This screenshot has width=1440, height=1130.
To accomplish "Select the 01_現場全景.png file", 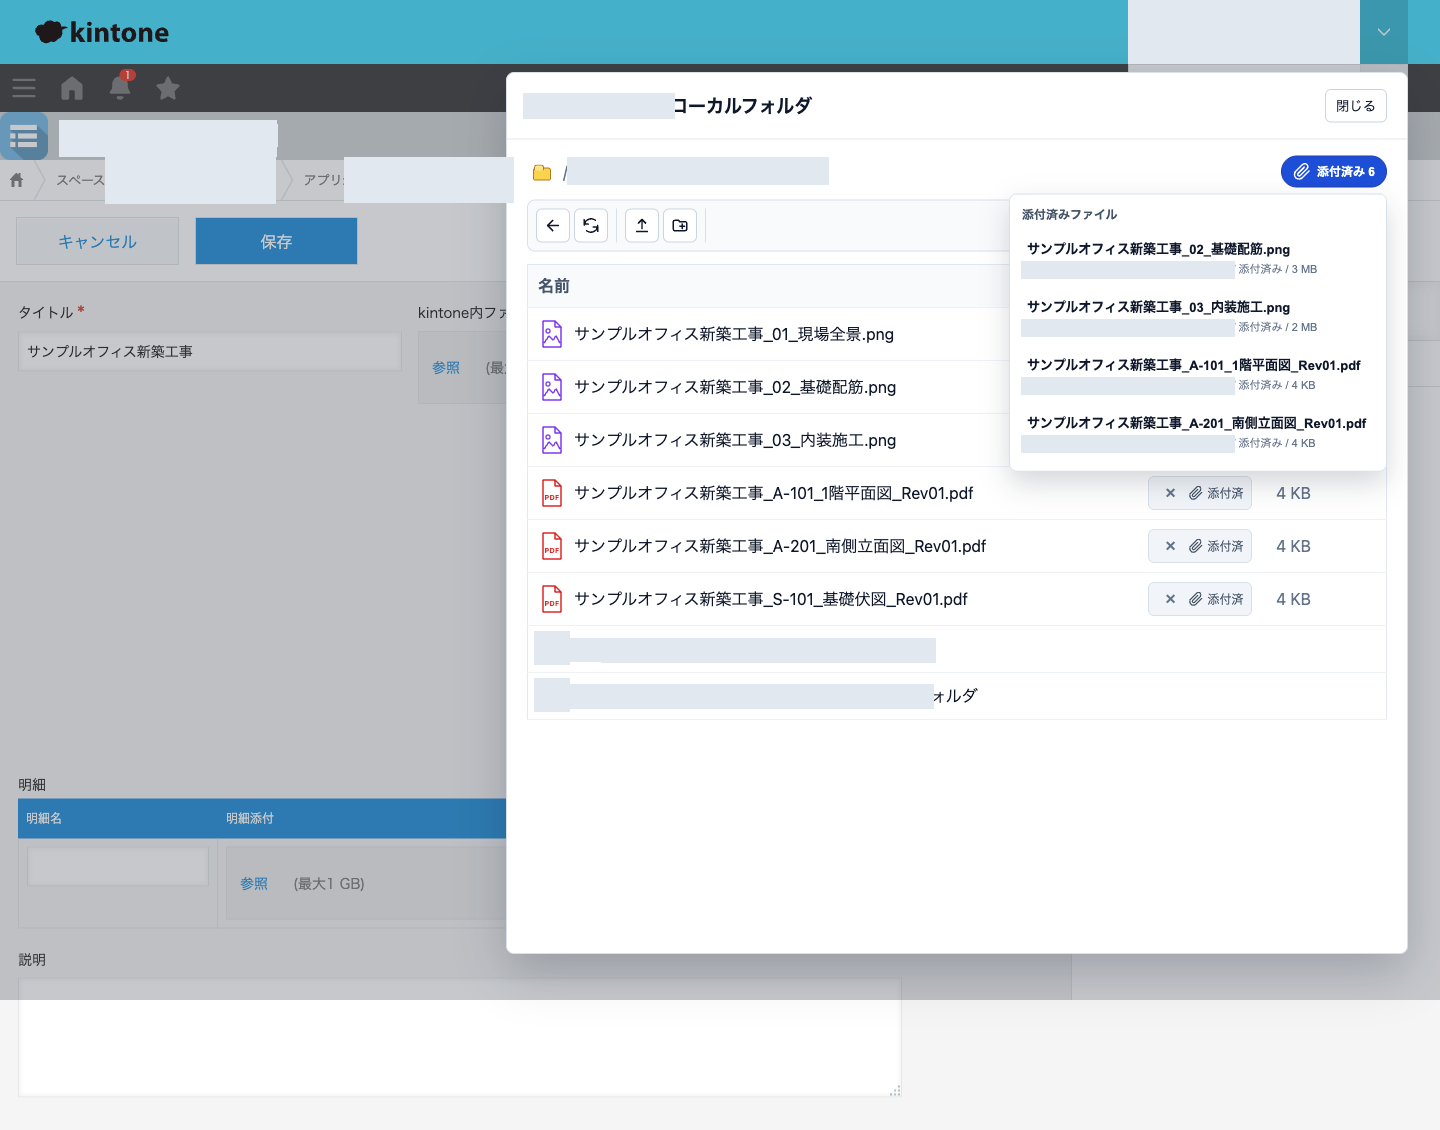I will 734,334.
